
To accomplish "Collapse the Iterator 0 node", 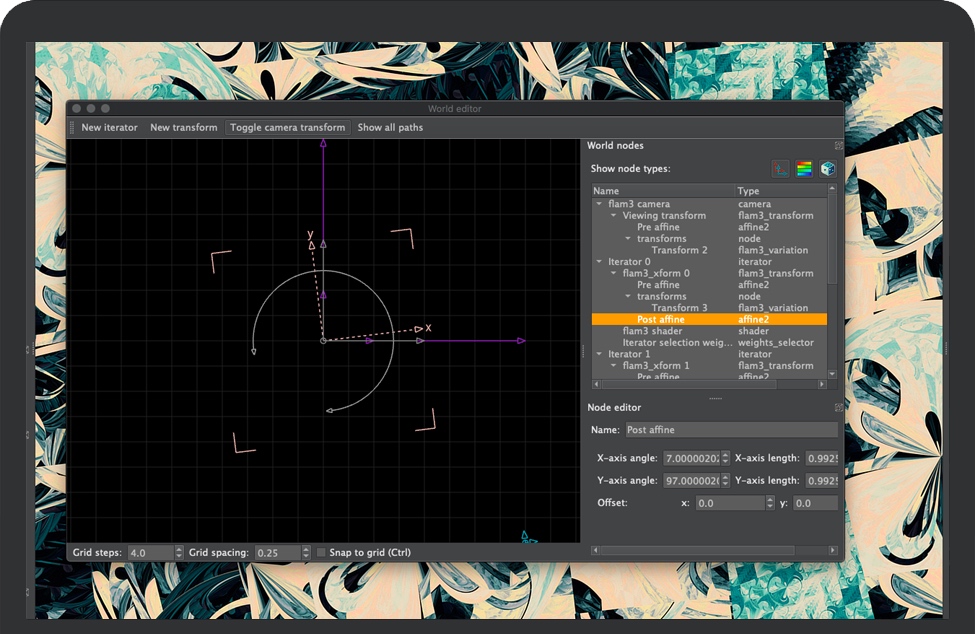I will click(599, 262).
